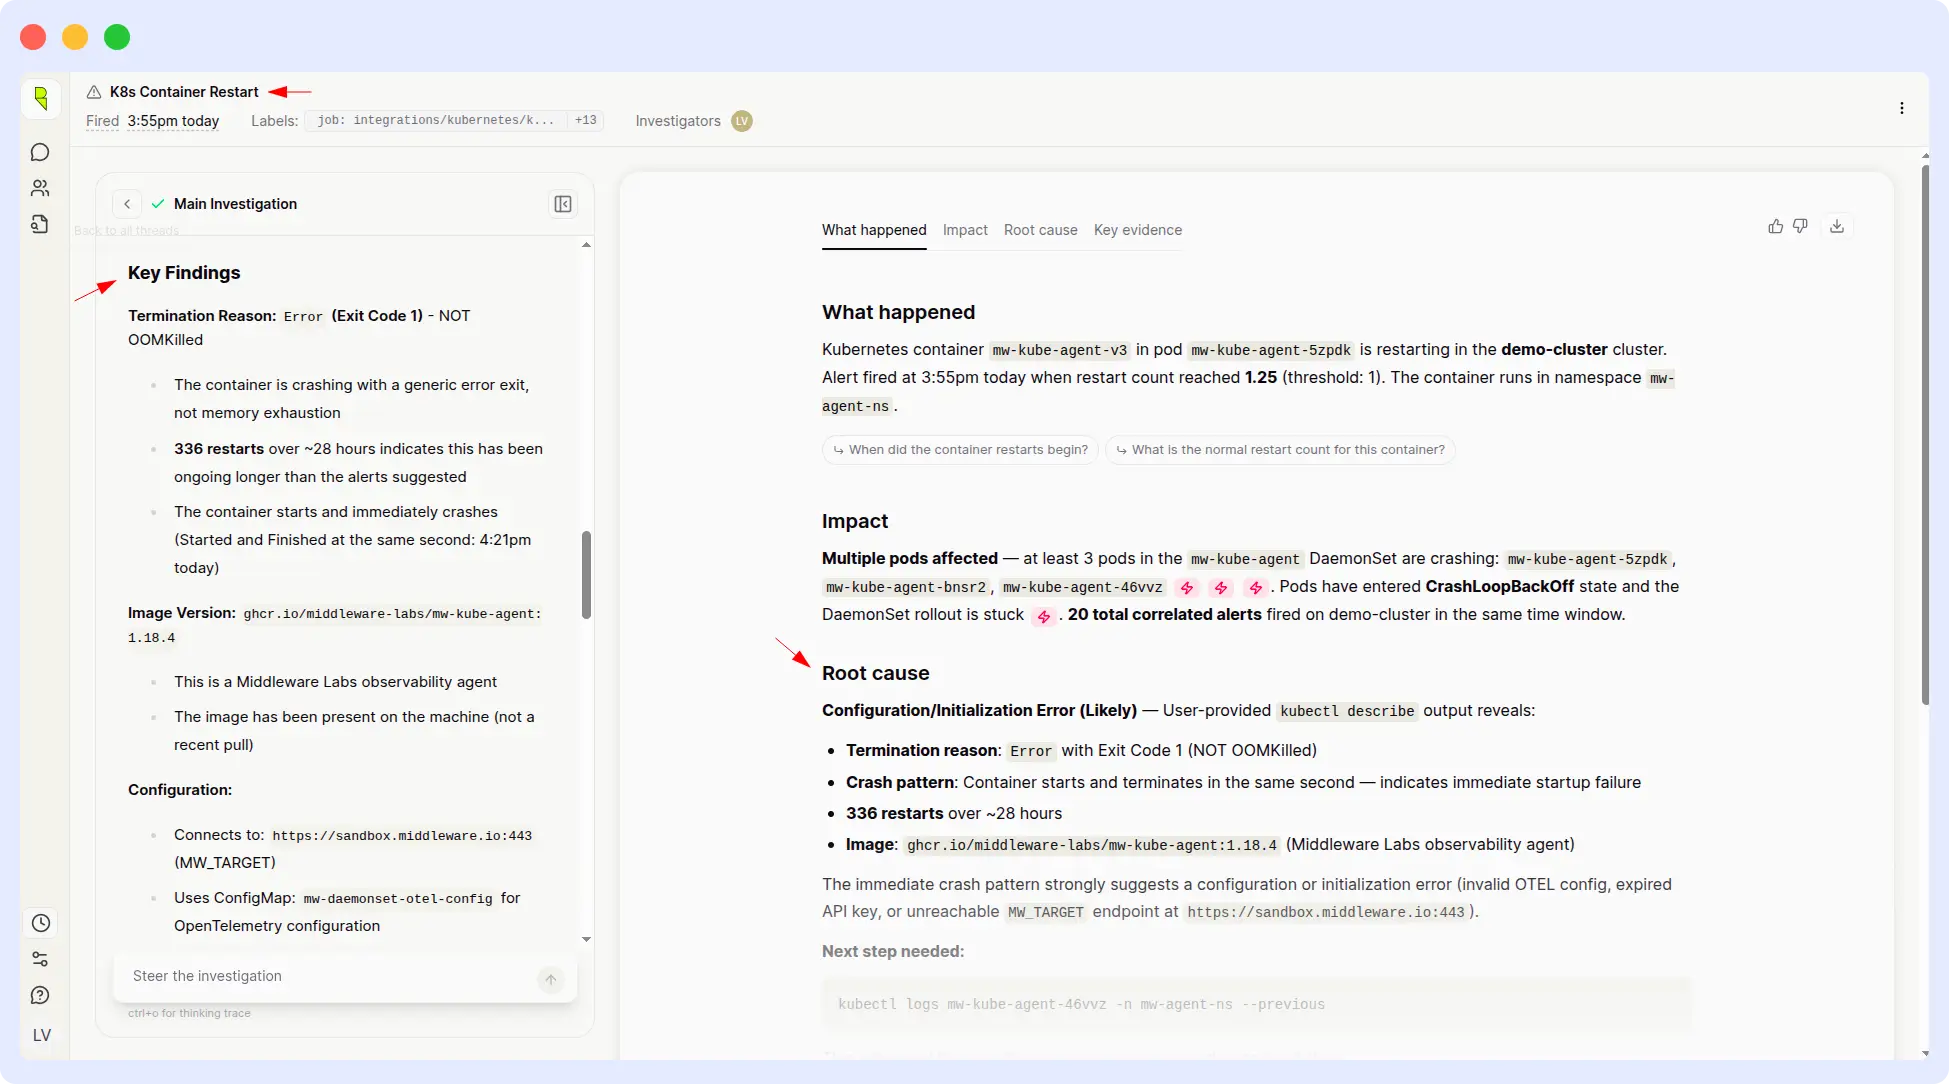Open the Impact tab
This screenshot has width=1949, height=1084.
click(964, 230)
